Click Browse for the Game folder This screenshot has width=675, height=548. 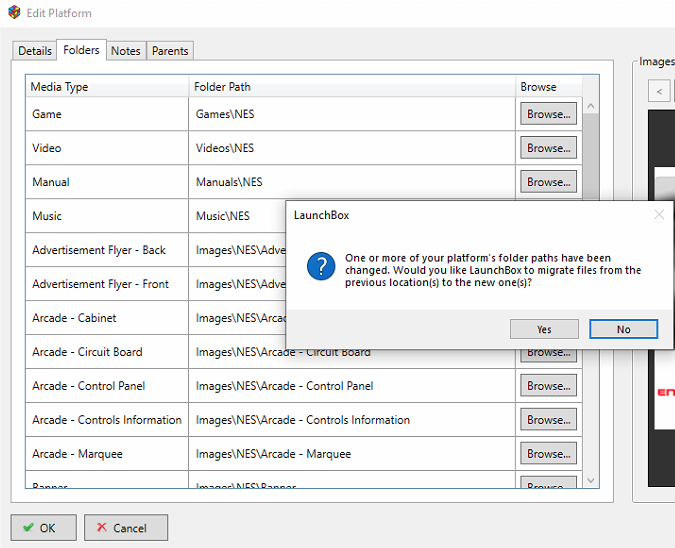[x=548, y=114]
